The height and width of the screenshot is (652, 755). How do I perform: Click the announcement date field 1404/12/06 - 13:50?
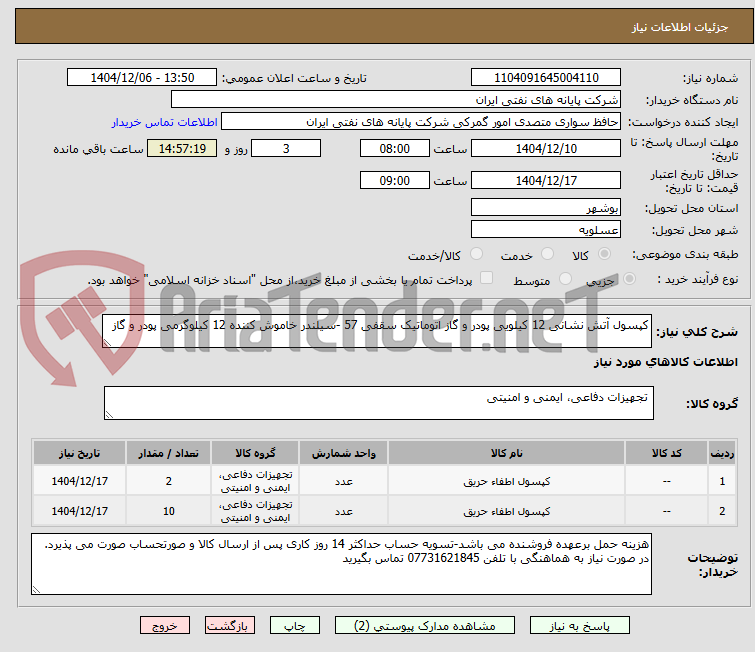coord(142,78)
